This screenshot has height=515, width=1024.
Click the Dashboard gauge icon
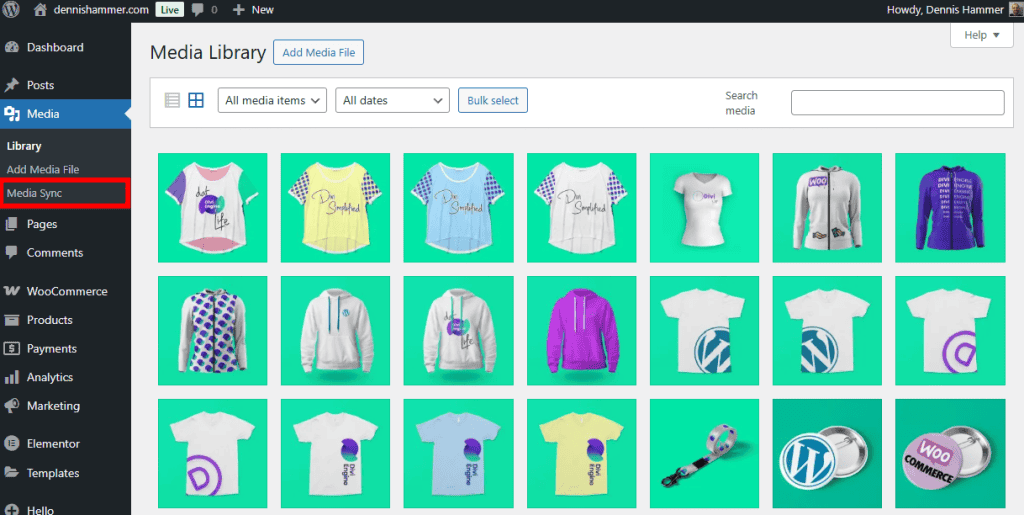[x=11, y=47]
